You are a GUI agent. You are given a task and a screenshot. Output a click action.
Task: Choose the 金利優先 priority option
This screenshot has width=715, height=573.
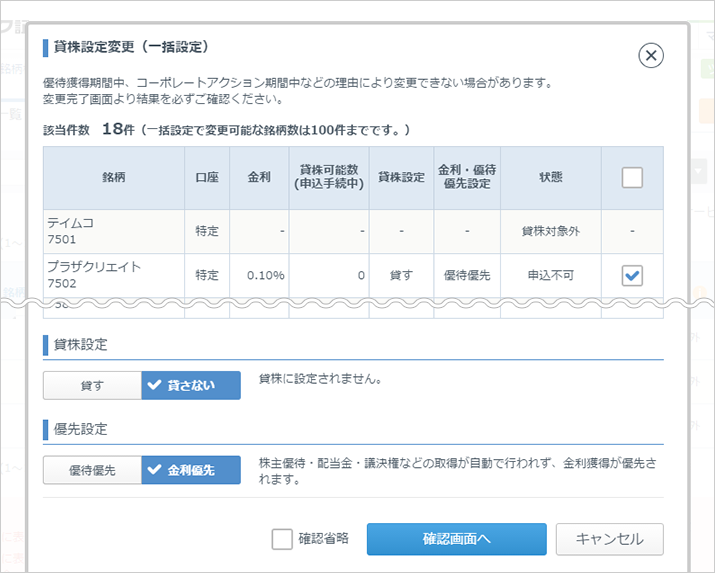[x=191, y=470]
